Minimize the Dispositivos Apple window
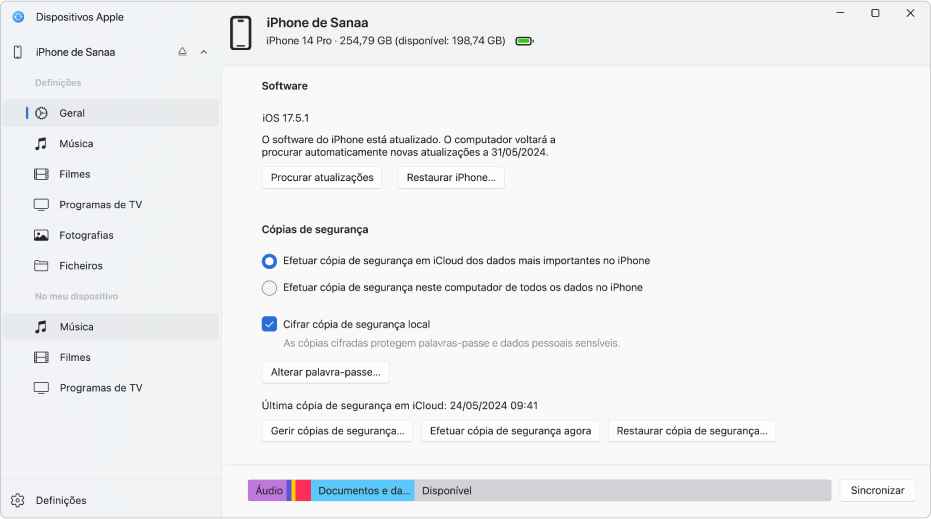This screenshot has height=519, width=931. [x=840, y=13]
